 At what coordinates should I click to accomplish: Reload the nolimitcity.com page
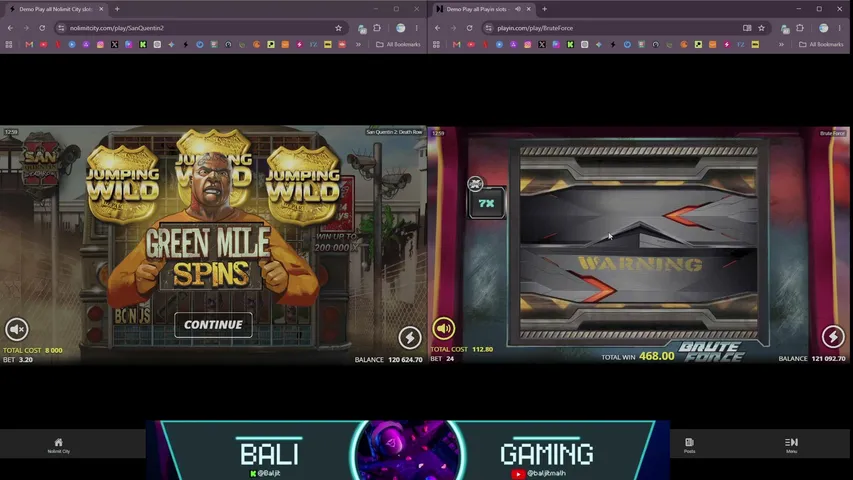42,28
